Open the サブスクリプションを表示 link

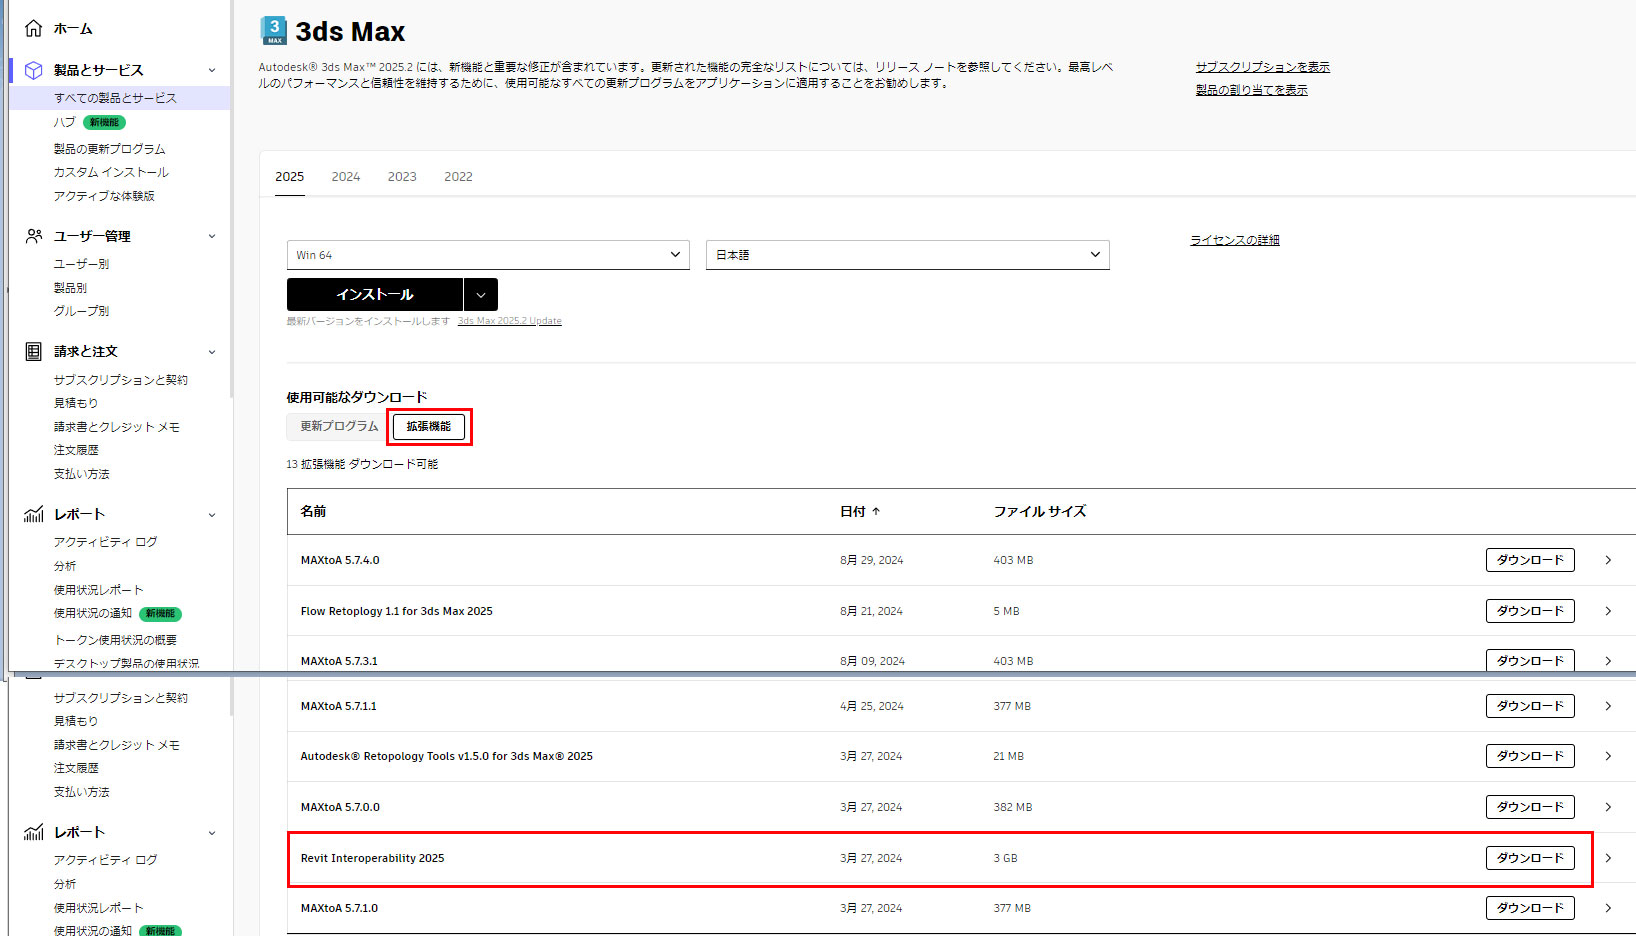pyautogui.click(x=1262, y=67)
